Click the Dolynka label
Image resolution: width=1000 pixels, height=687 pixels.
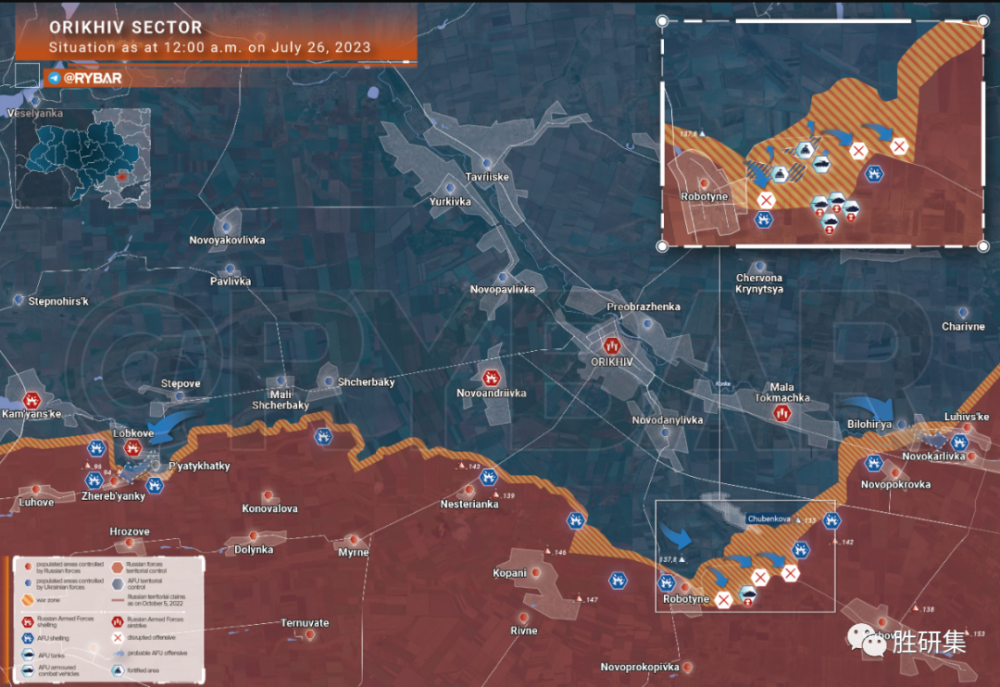coord(253,549)
